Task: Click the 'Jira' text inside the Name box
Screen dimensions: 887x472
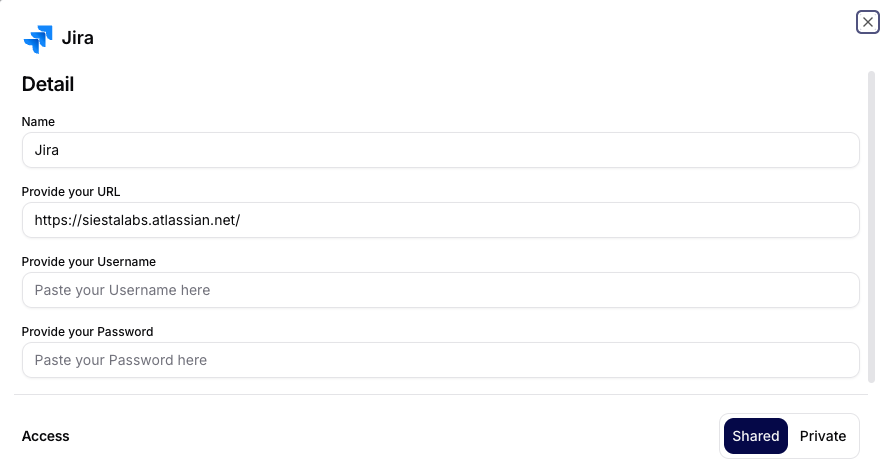Action: [x=48, y=151]
